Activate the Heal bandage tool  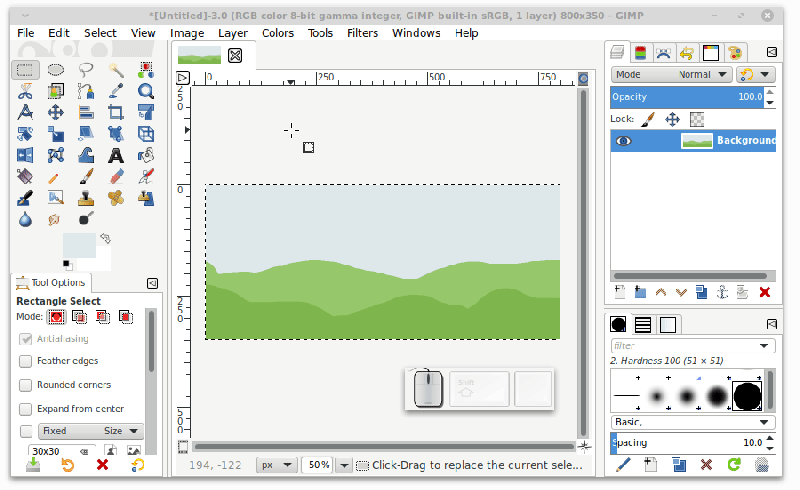(116, 198)
